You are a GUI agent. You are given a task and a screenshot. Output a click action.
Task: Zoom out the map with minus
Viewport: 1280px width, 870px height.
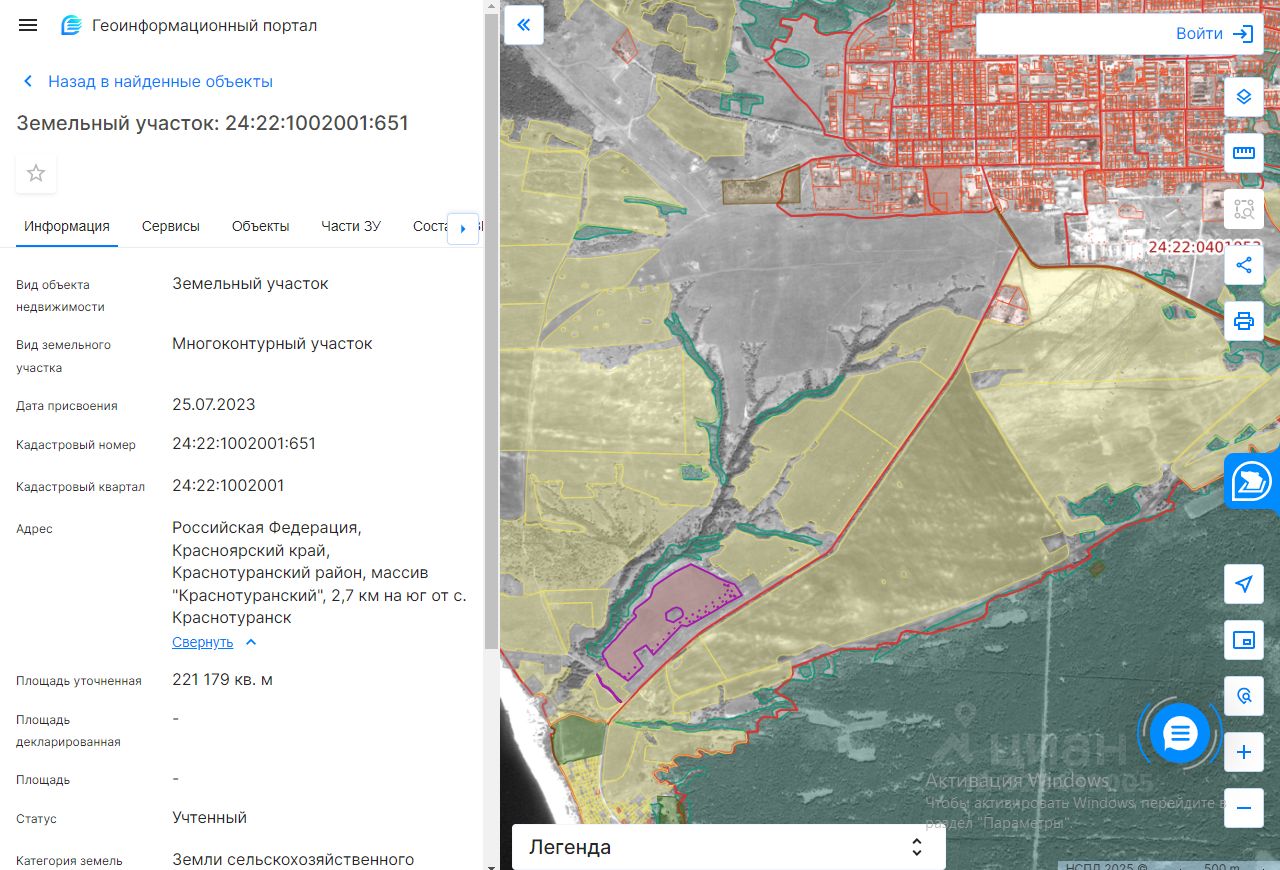[x=1244, y=808]
